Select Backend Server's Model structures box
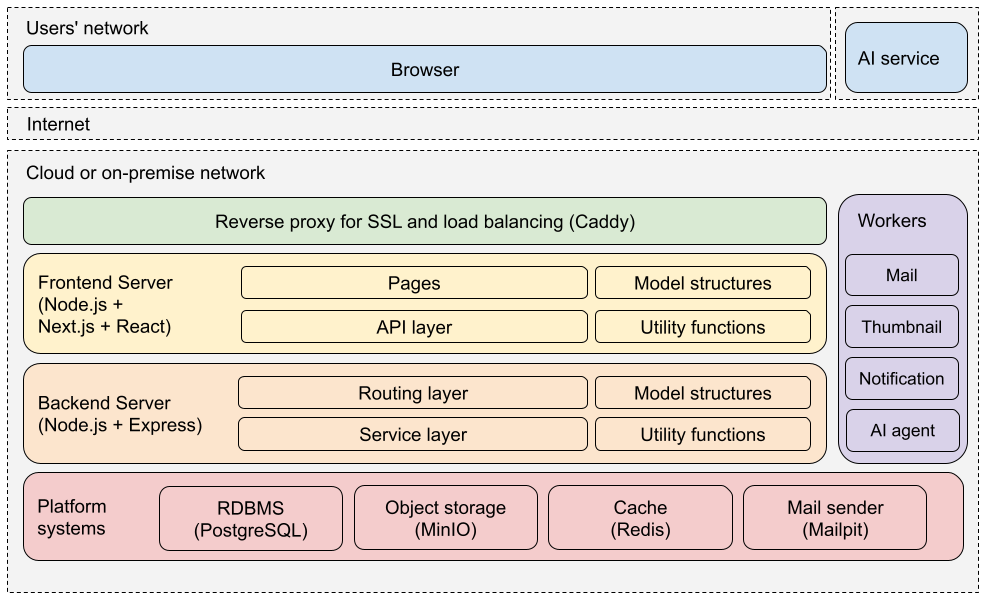Viewport: 984px width, 601px height. click(x=702, y=393)
